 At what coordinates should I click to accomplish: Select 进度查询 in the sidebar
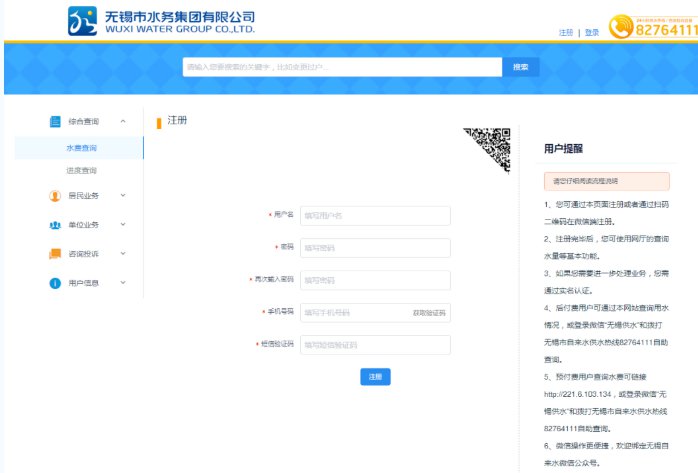pos(81,171)
